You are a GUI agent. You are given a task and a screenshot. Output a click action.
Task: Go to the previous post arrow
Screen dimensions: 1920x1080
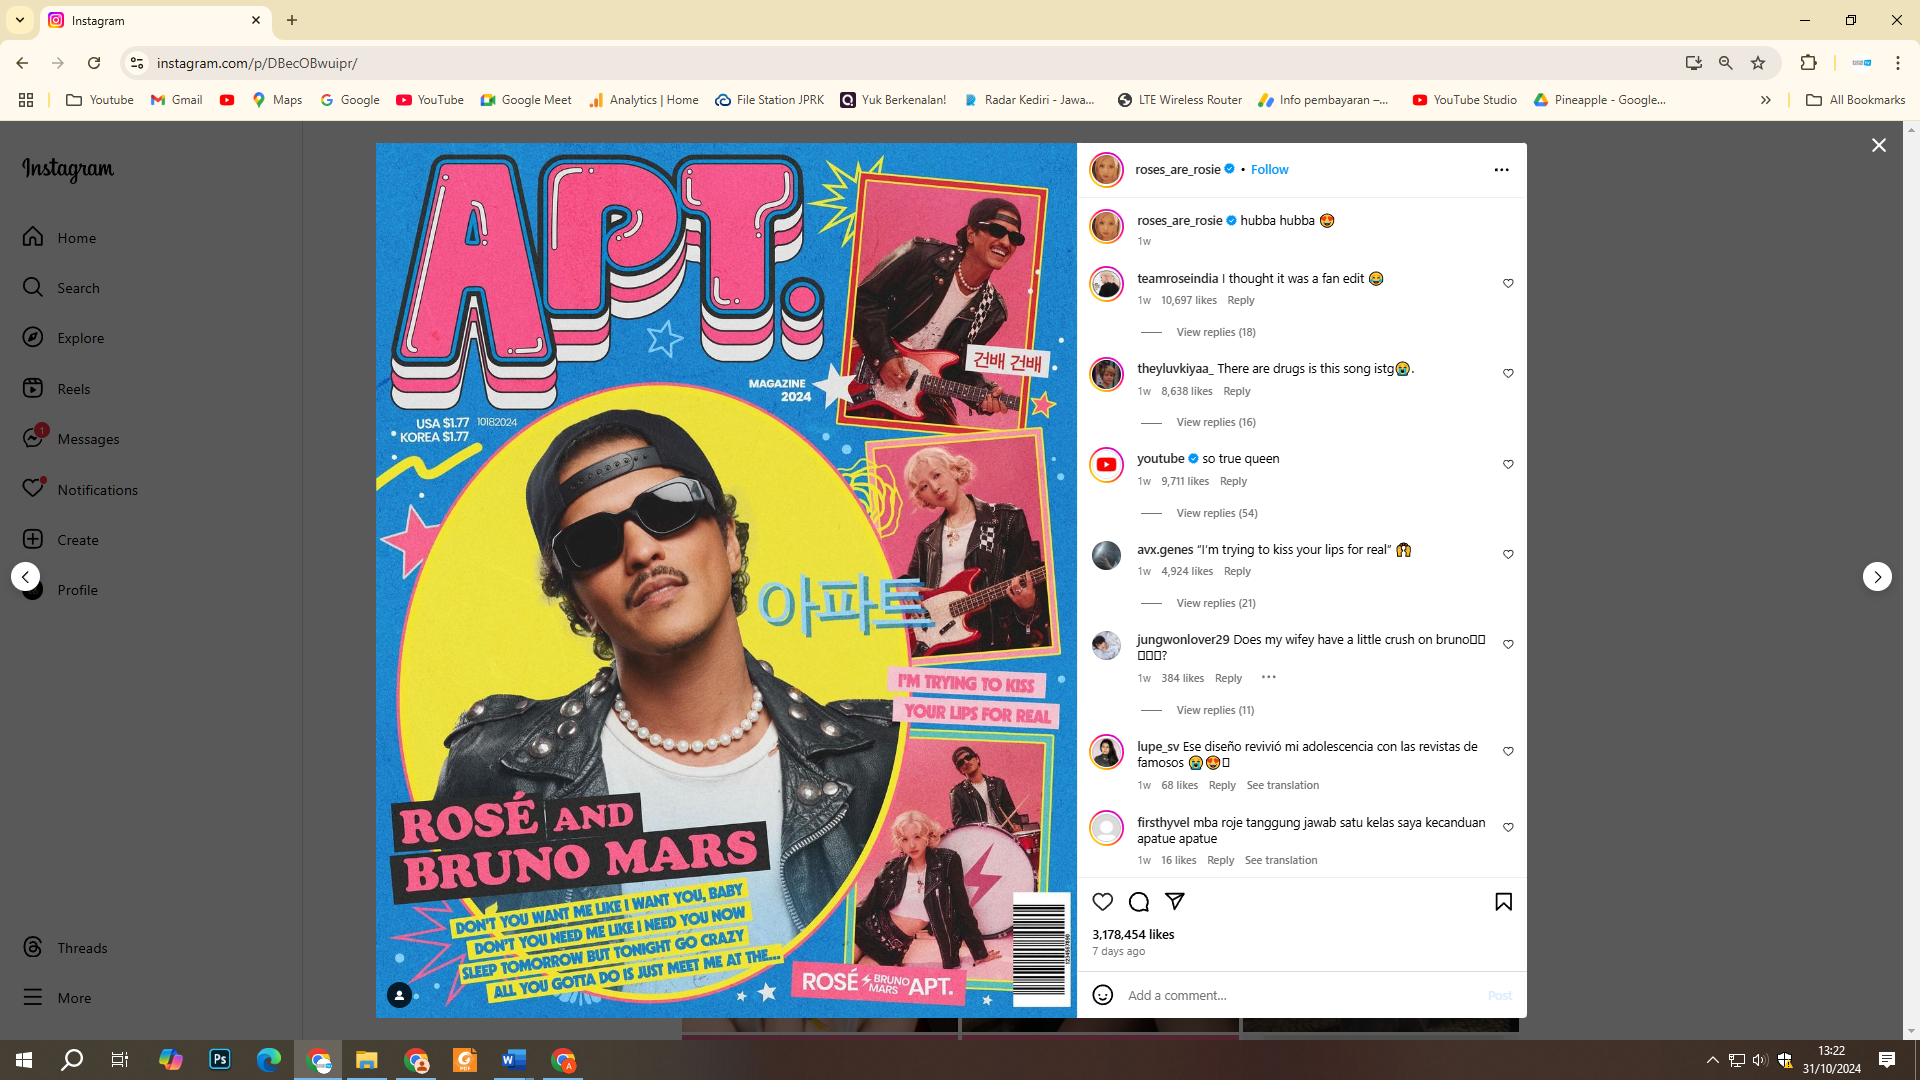tap(26, 577)
